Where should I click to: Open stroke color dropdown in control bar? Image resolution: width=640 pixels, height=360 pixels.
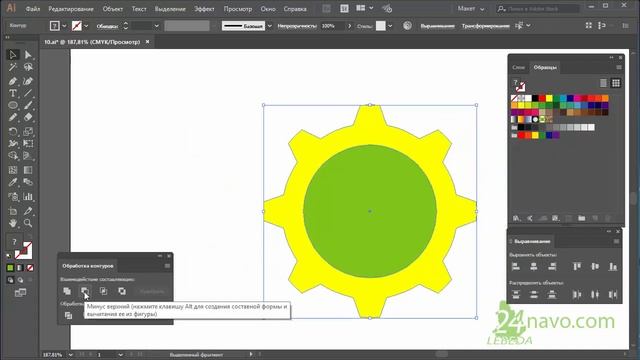(x=86, y=26)
